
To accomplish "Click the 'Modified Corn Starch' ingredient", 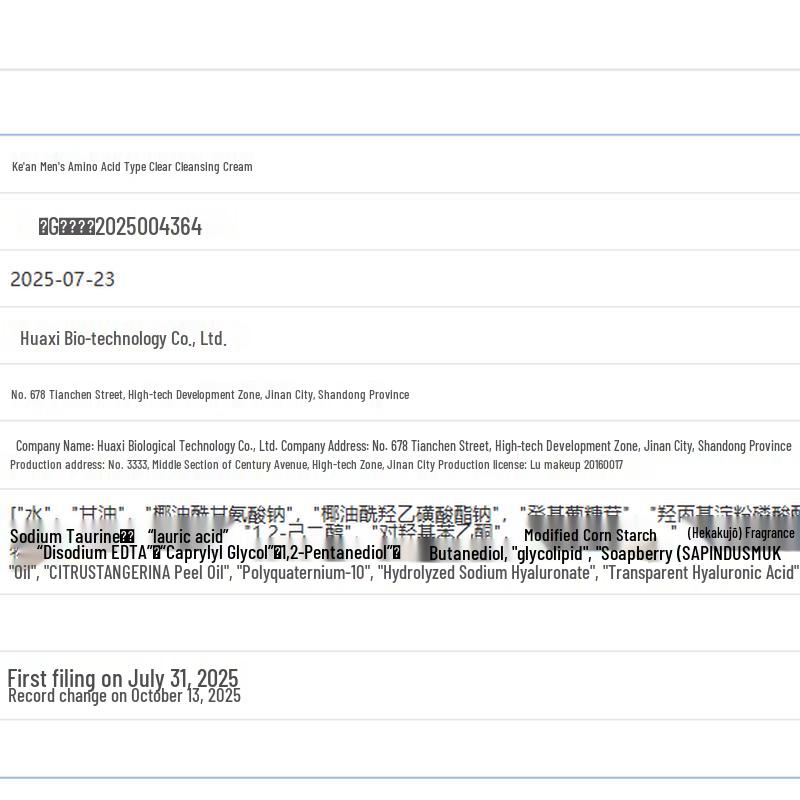I will [590, 535].
